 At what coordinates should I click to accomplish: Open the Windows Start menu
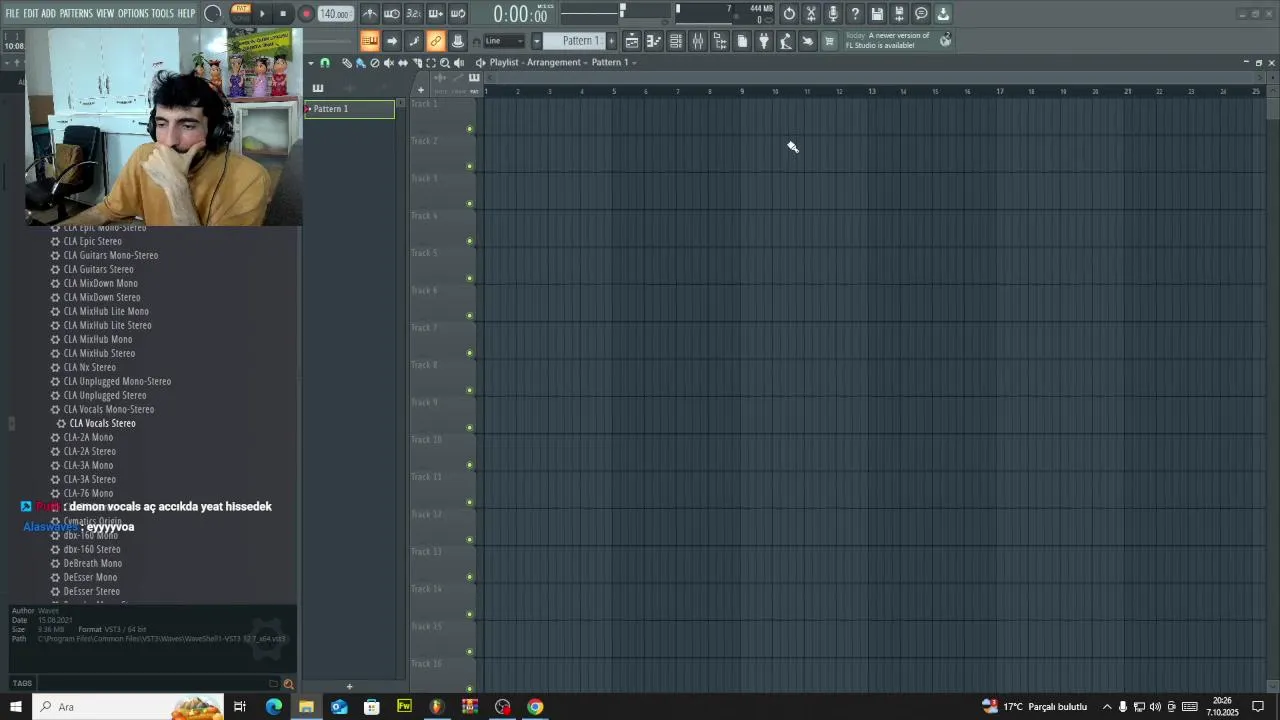point(16,707)
